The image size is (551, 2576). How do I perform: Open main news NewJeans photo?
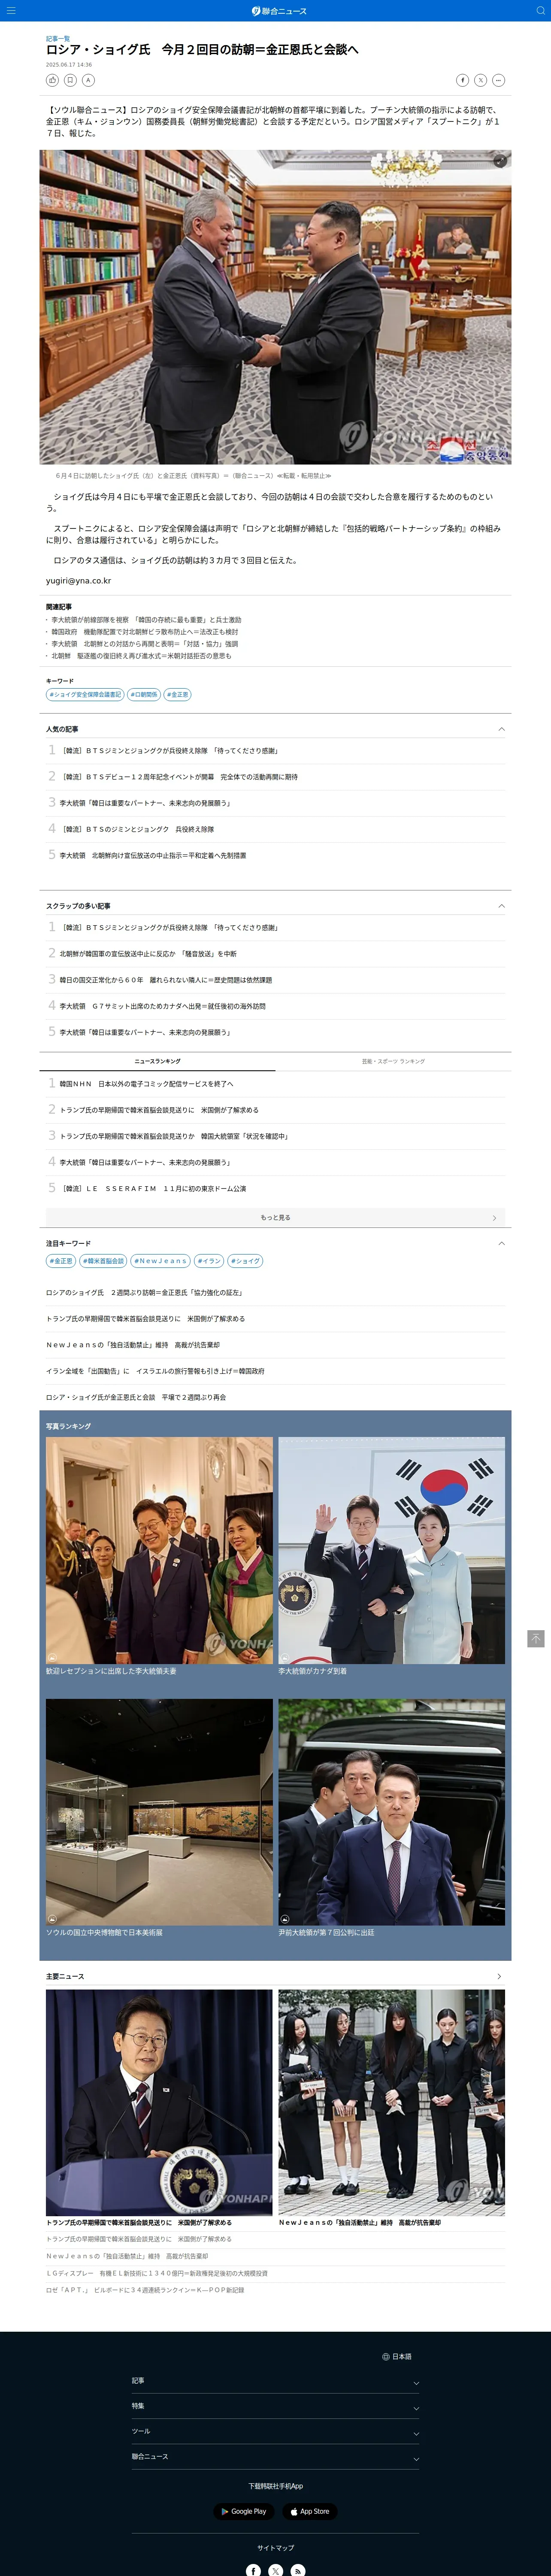click(392, 2102)
